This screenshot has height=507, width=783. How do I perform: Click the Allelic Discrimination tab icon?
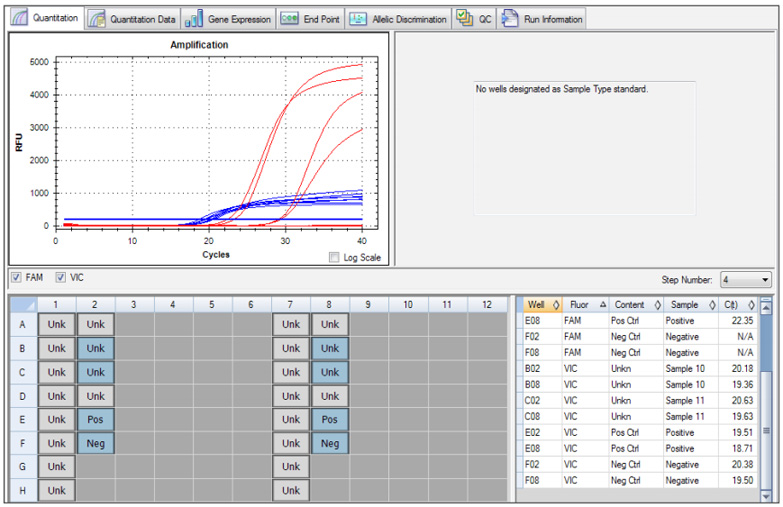pyautogui.click(x=358, y=19)
